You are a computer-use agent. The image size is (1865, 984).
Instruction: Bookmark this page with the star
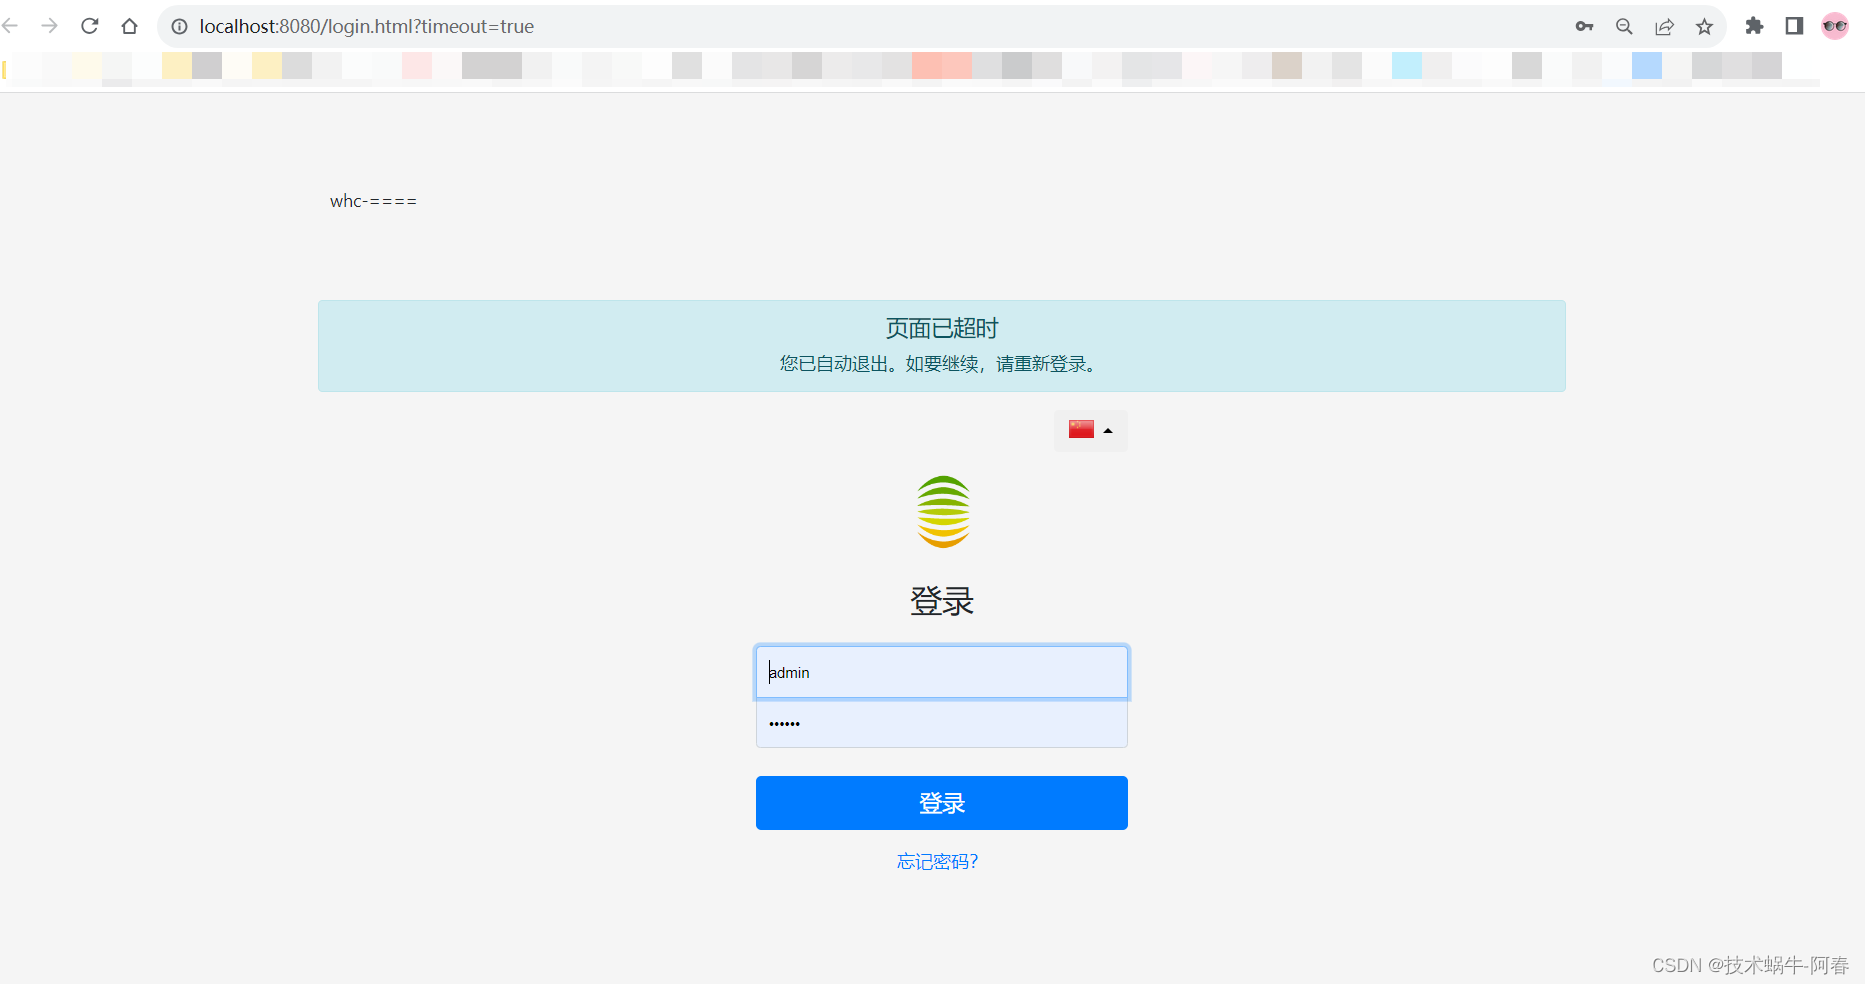click(1704, 27)
